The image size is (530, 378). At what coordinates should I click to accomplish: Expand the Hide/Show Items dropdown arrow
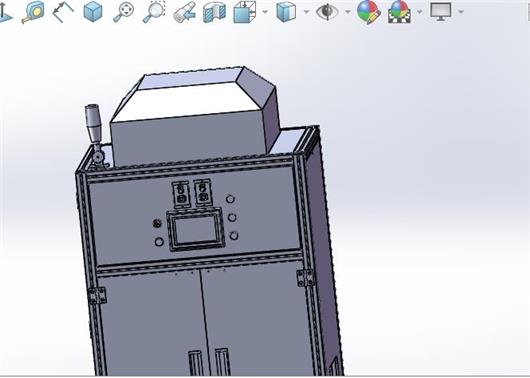[x=348, y=12]
